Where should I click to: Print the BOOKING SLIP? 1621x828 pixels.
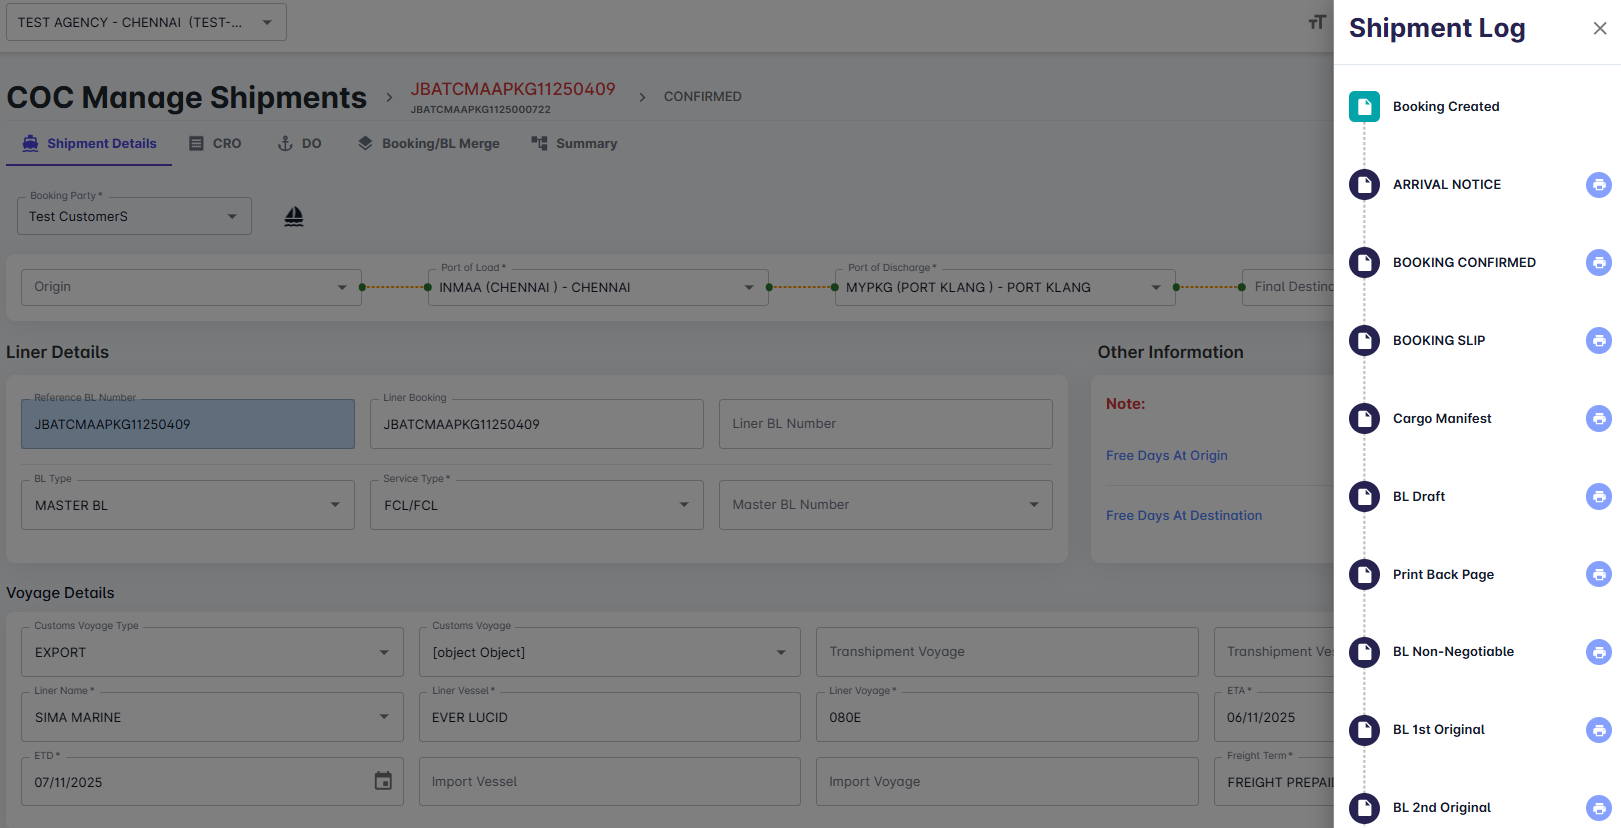(1598, 341)
